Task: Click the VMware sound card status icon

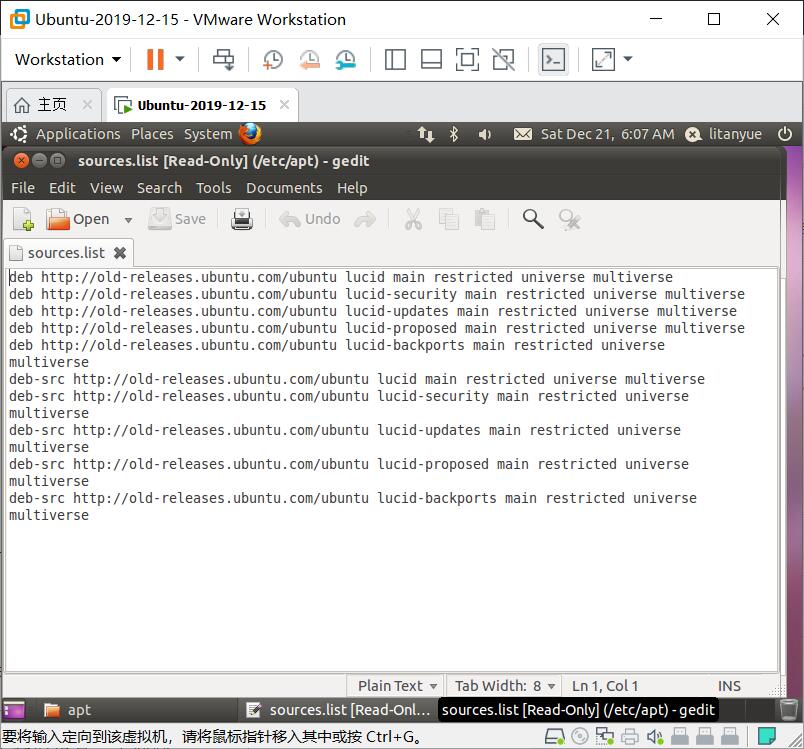Action: click(655, 737)
